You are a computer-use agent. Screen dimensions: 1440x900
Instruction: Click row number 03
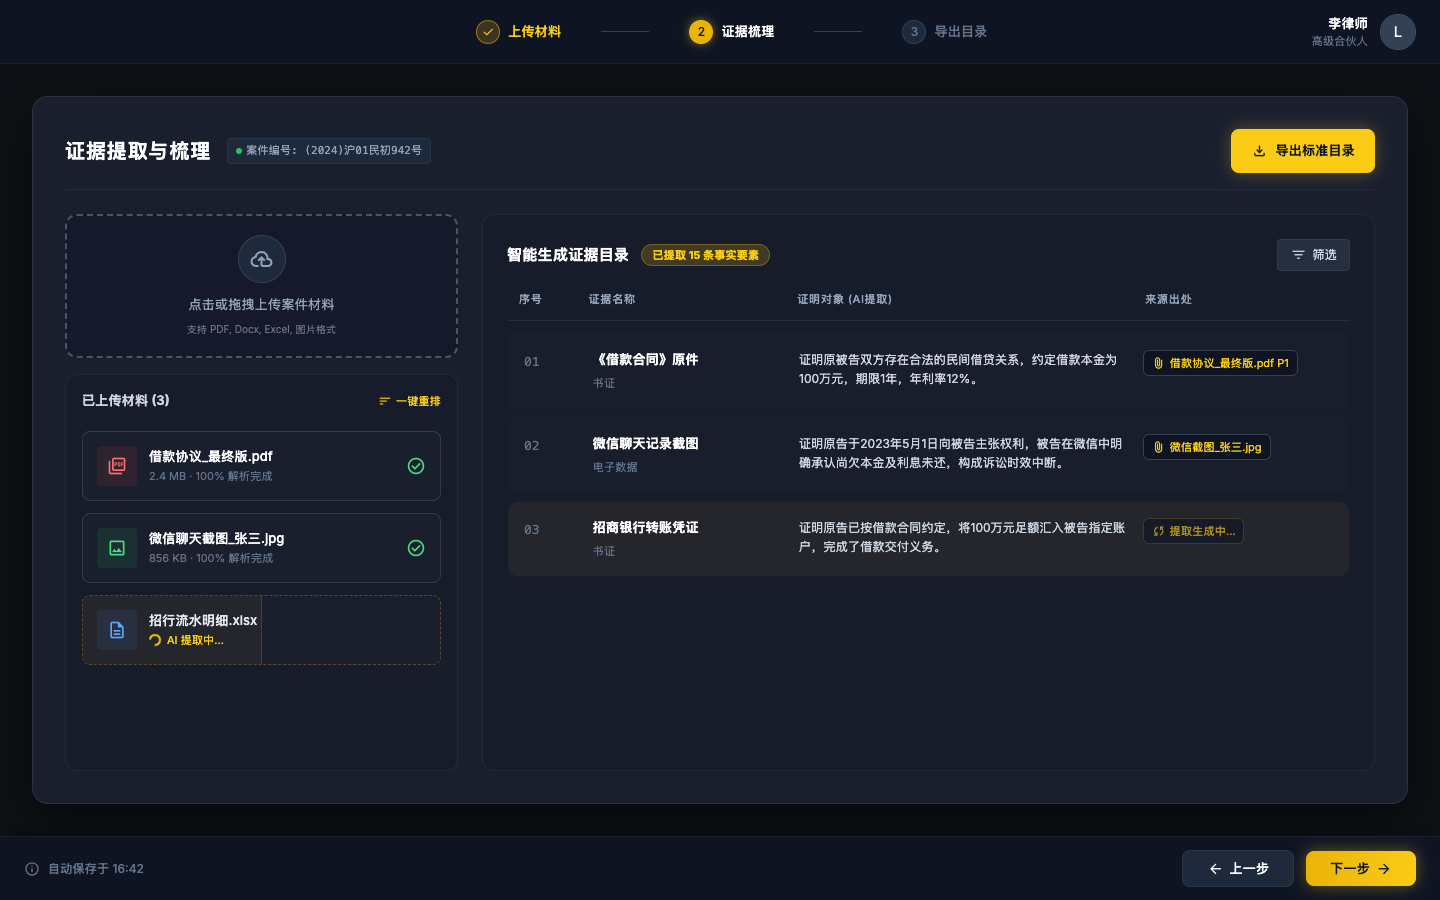[x=532, y=530]
